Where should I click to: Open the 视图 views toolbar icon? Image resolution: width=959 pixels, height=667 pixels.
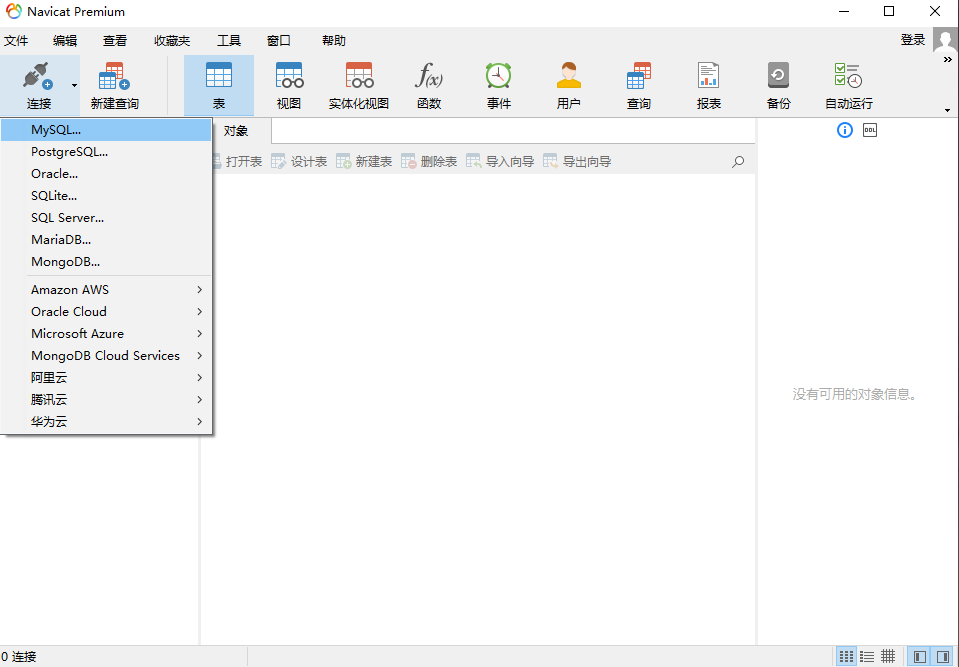coord(289,75)
